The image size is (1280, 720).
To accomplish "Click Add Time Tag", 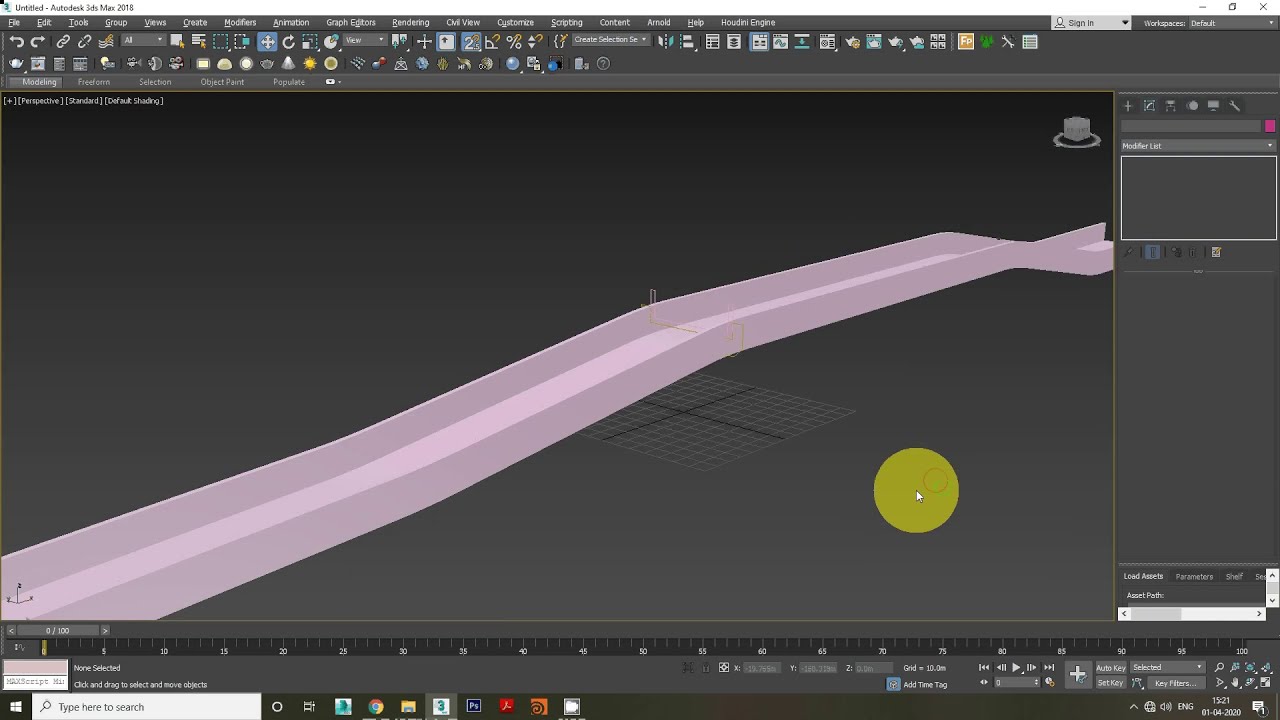I will (x=925, y=685).
